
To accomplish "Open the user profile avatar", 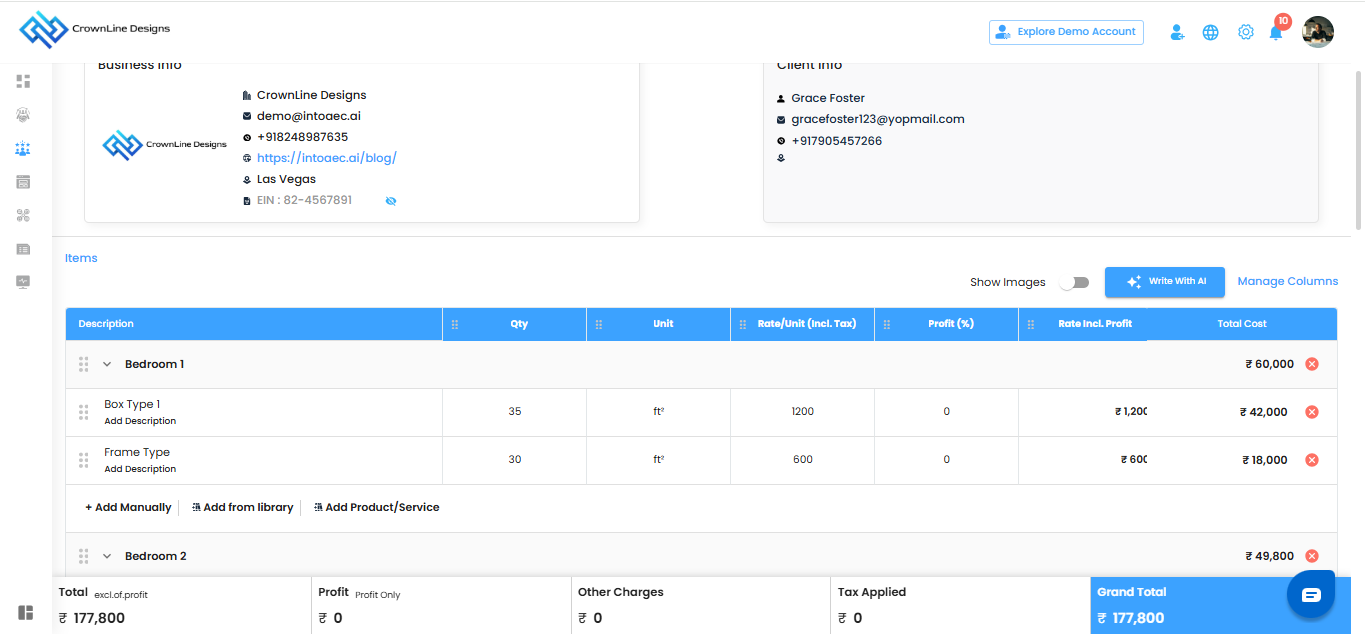I will point(1318,32).
